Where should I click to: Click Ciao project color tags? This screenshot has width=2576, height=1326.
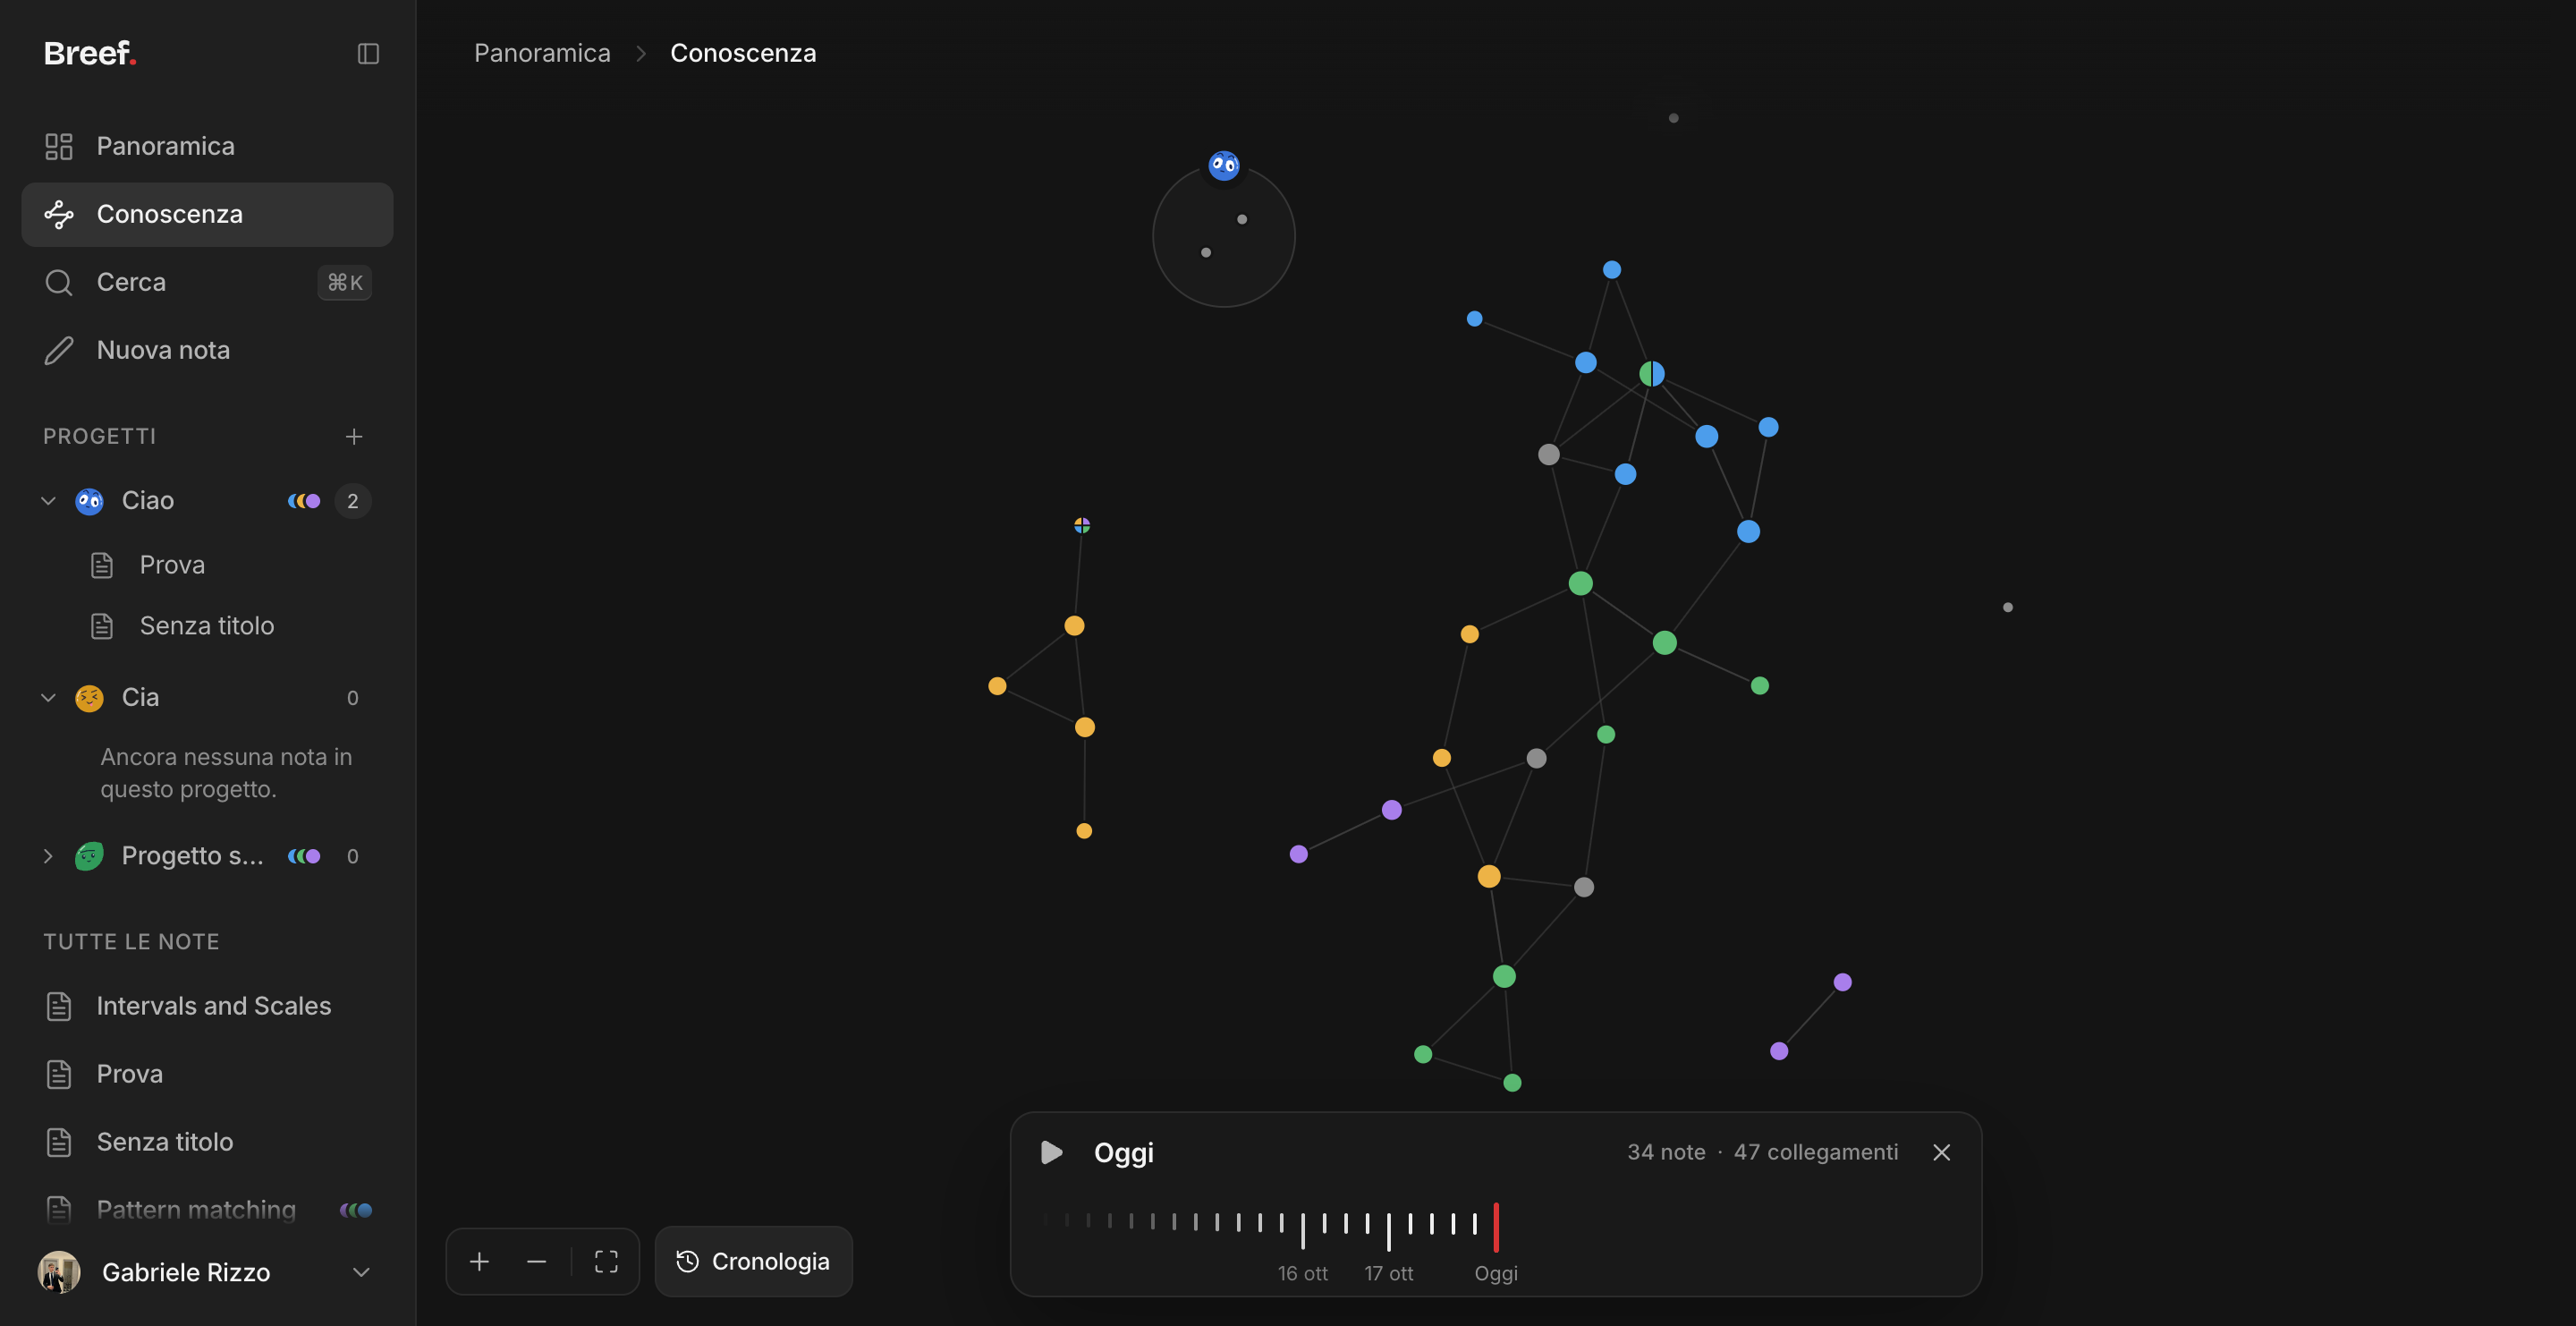[x=304, y=500]
